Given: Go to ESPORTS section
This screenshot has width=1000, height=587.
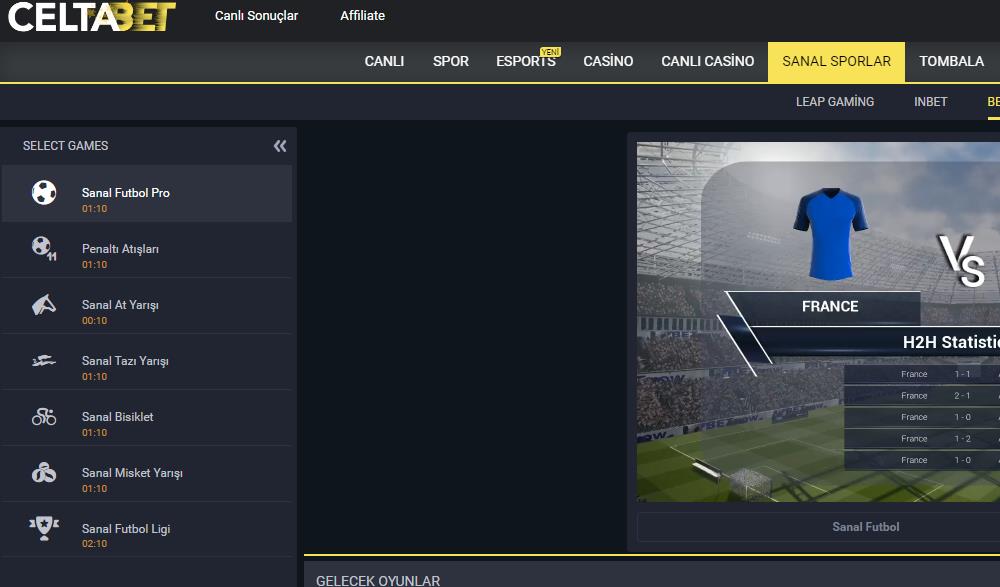Looking at the screenshot, I should pyautogui.click(x=526, y=61).
